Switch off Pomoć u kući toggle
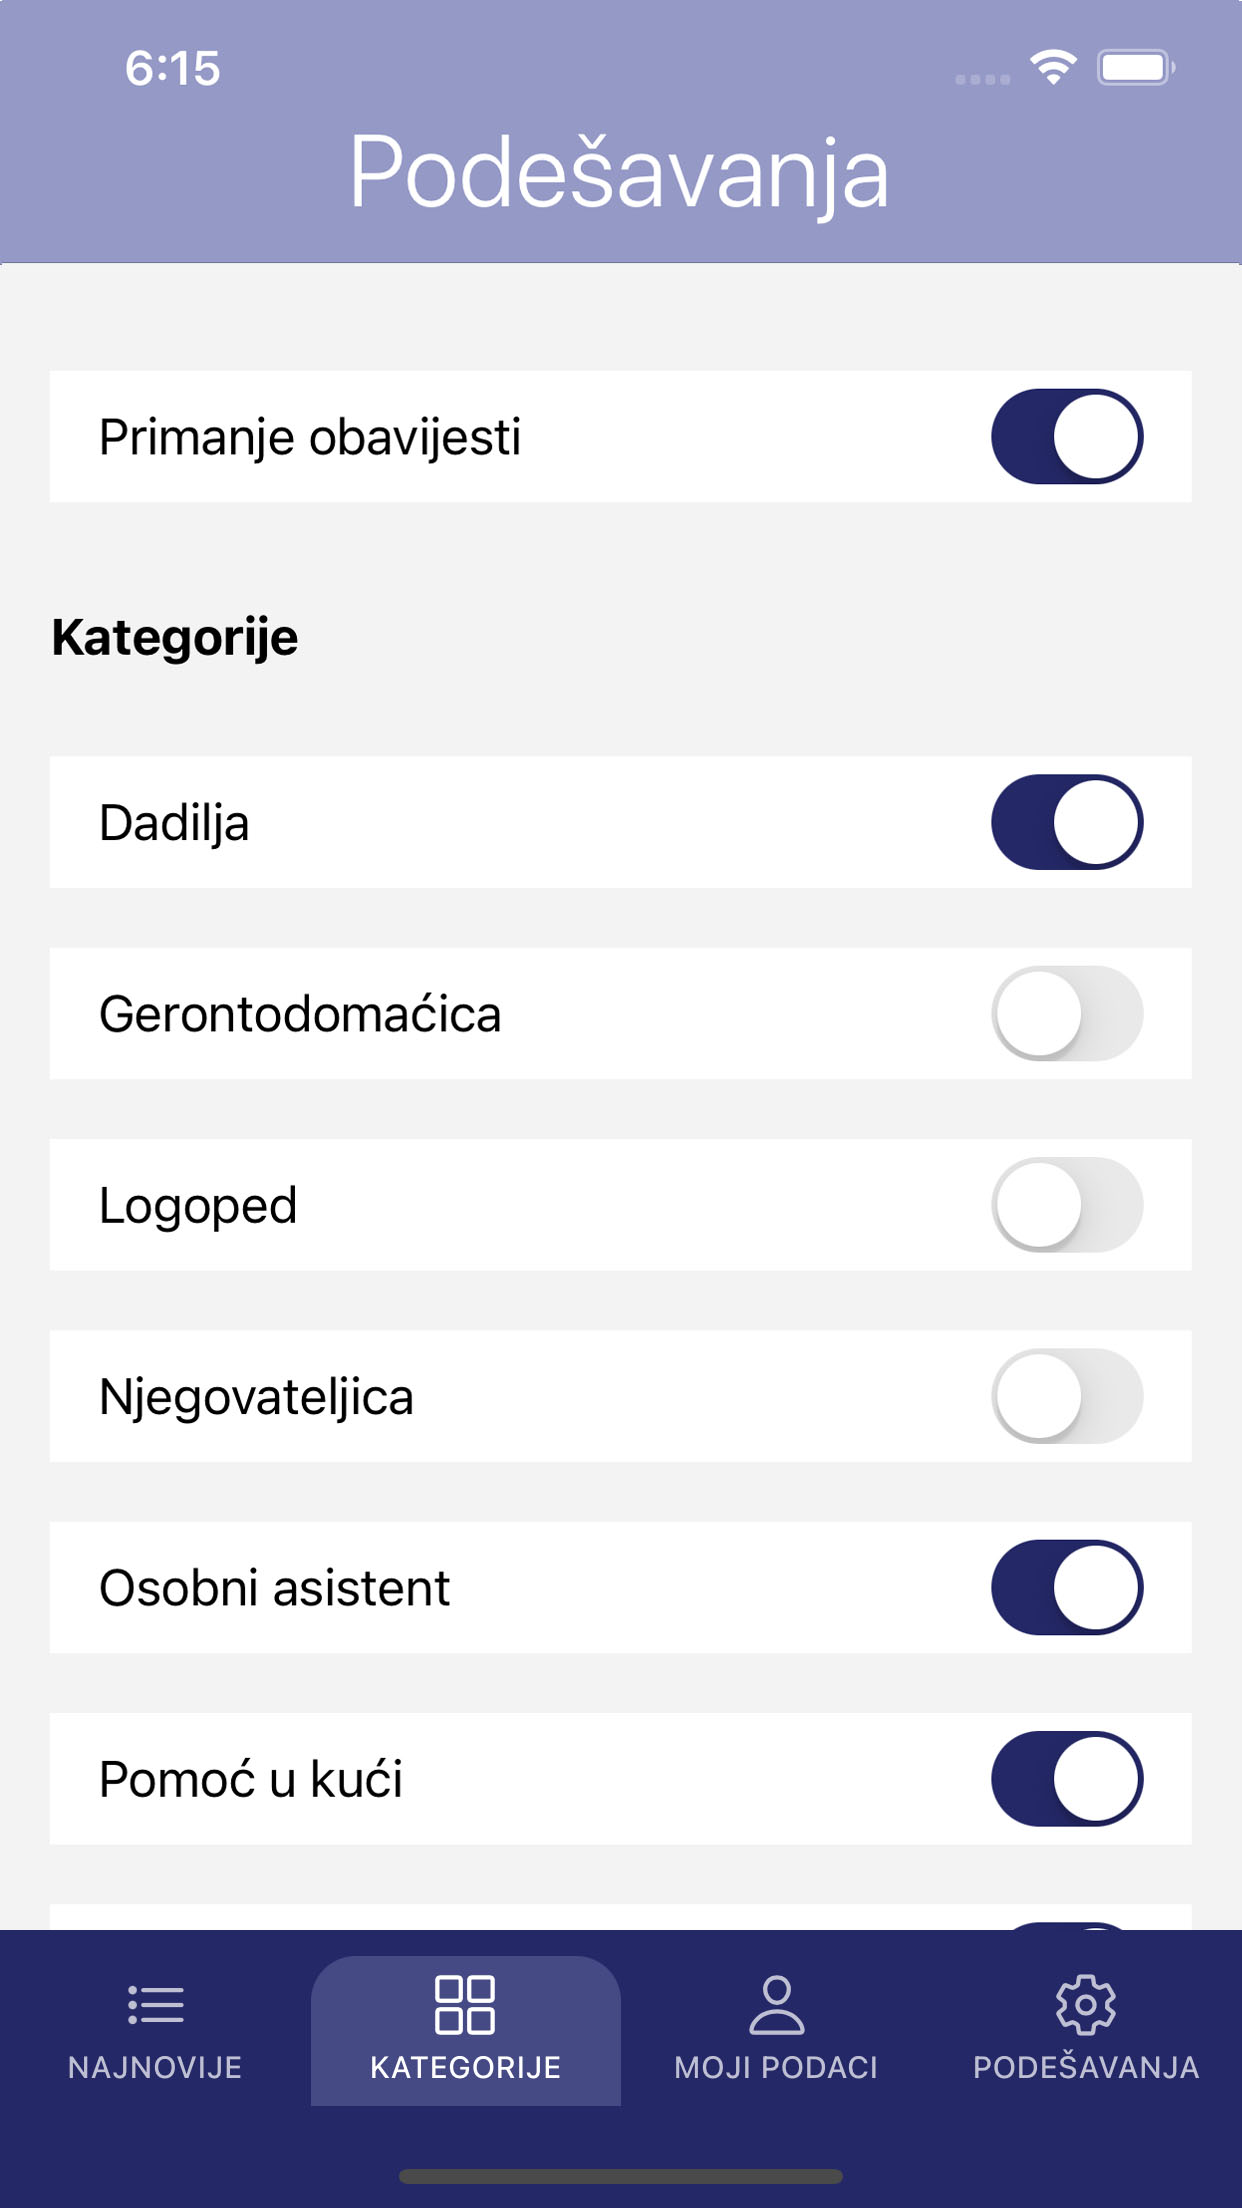 click(x=1067, y=1779)
